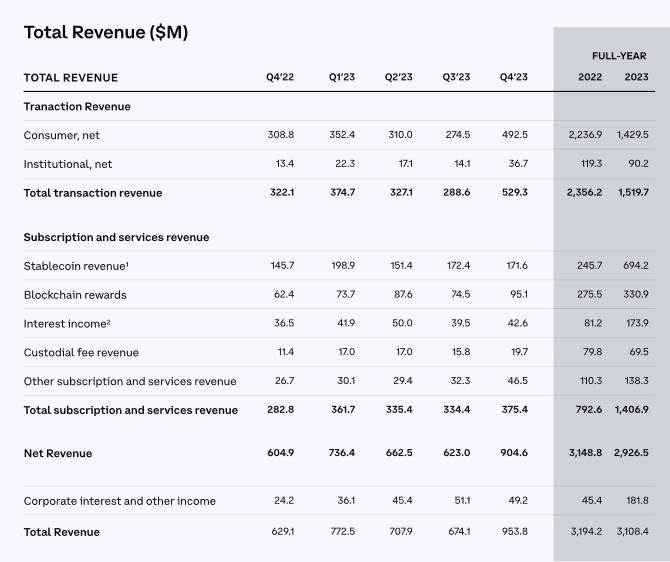Click the Total Revenue ($M) title
670x562 pixels.
tap(106, 32)
